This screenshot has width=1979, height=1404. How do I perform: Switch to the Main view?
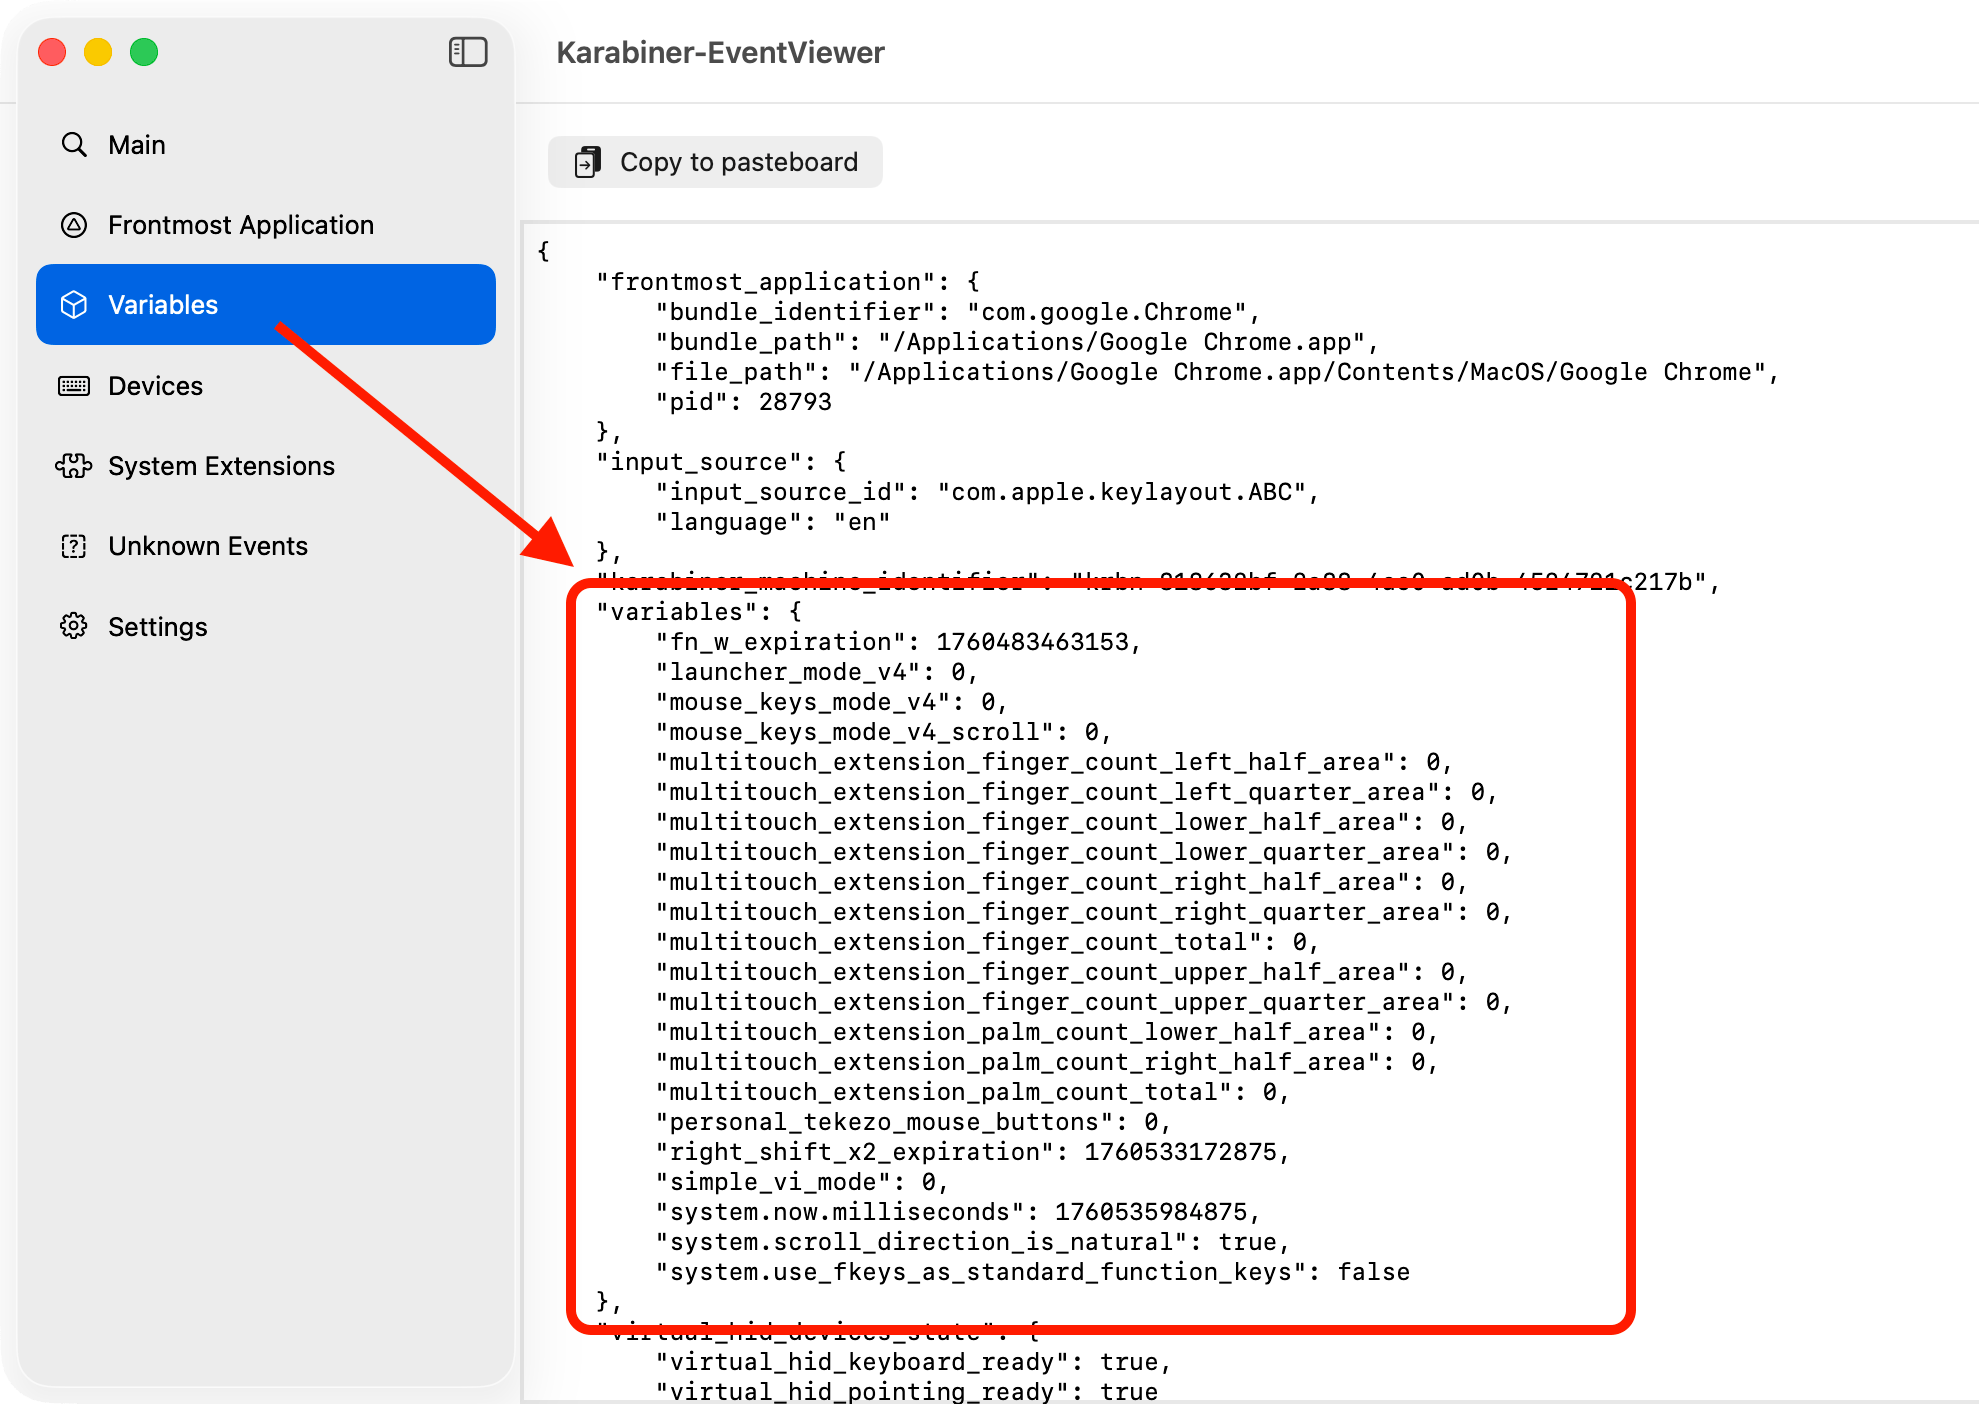[x=136, y=144]
